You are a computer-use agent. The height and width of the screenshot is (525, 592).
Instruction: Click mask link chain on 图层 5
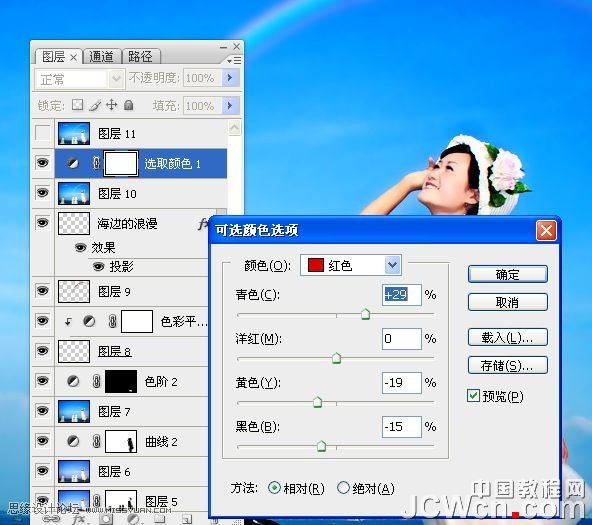point(96,501)
